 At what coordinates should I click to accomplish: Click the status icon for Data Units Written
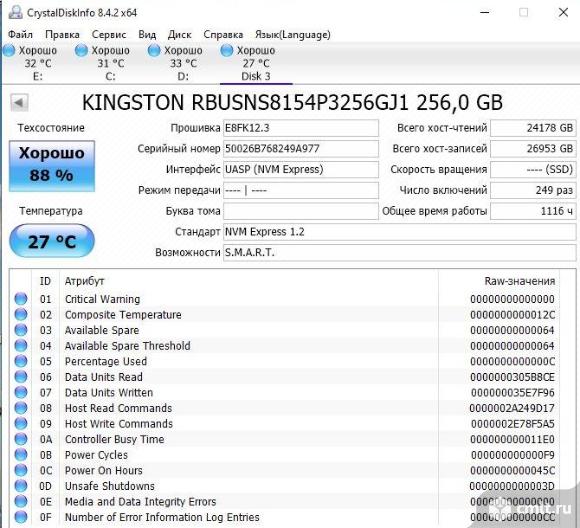(x=21, y=392)
